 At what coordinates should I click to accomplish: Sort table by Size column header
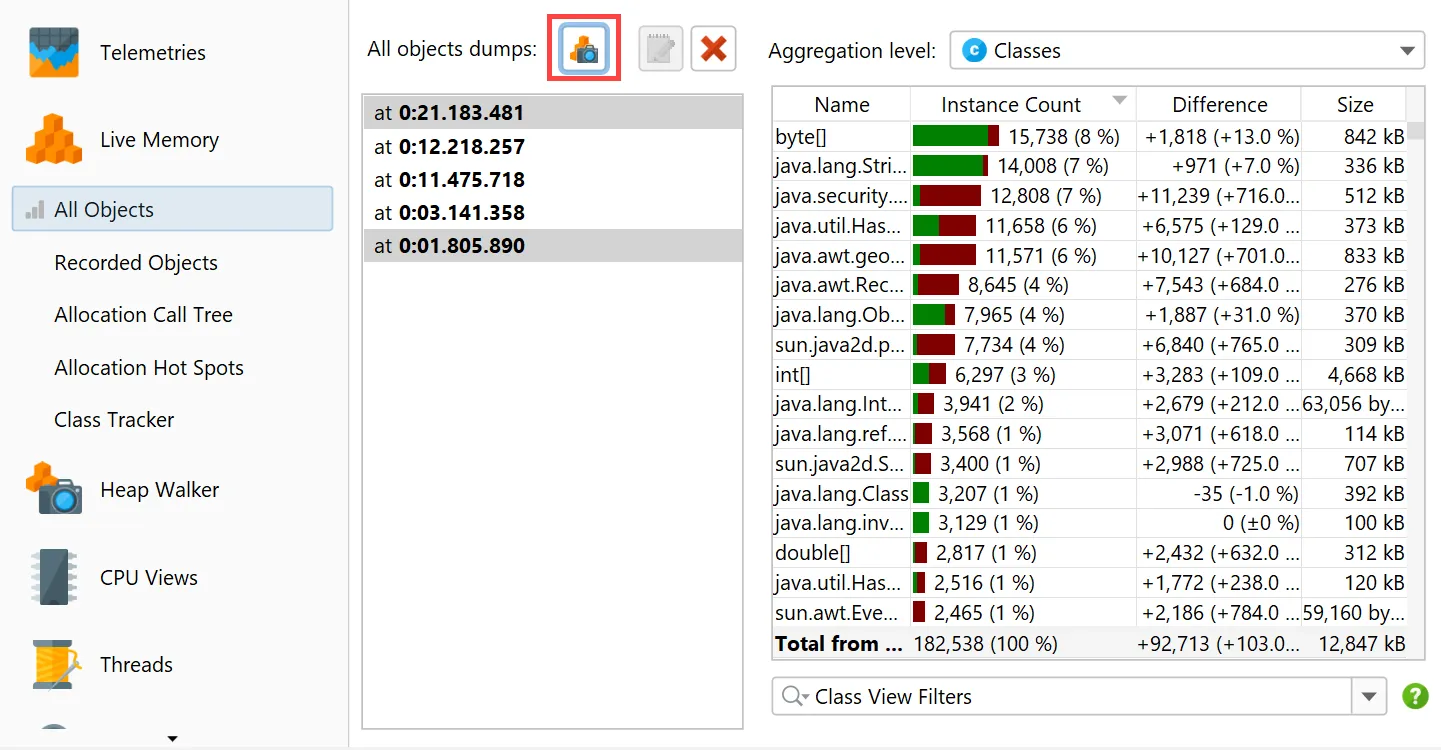tap(1355, 105)
